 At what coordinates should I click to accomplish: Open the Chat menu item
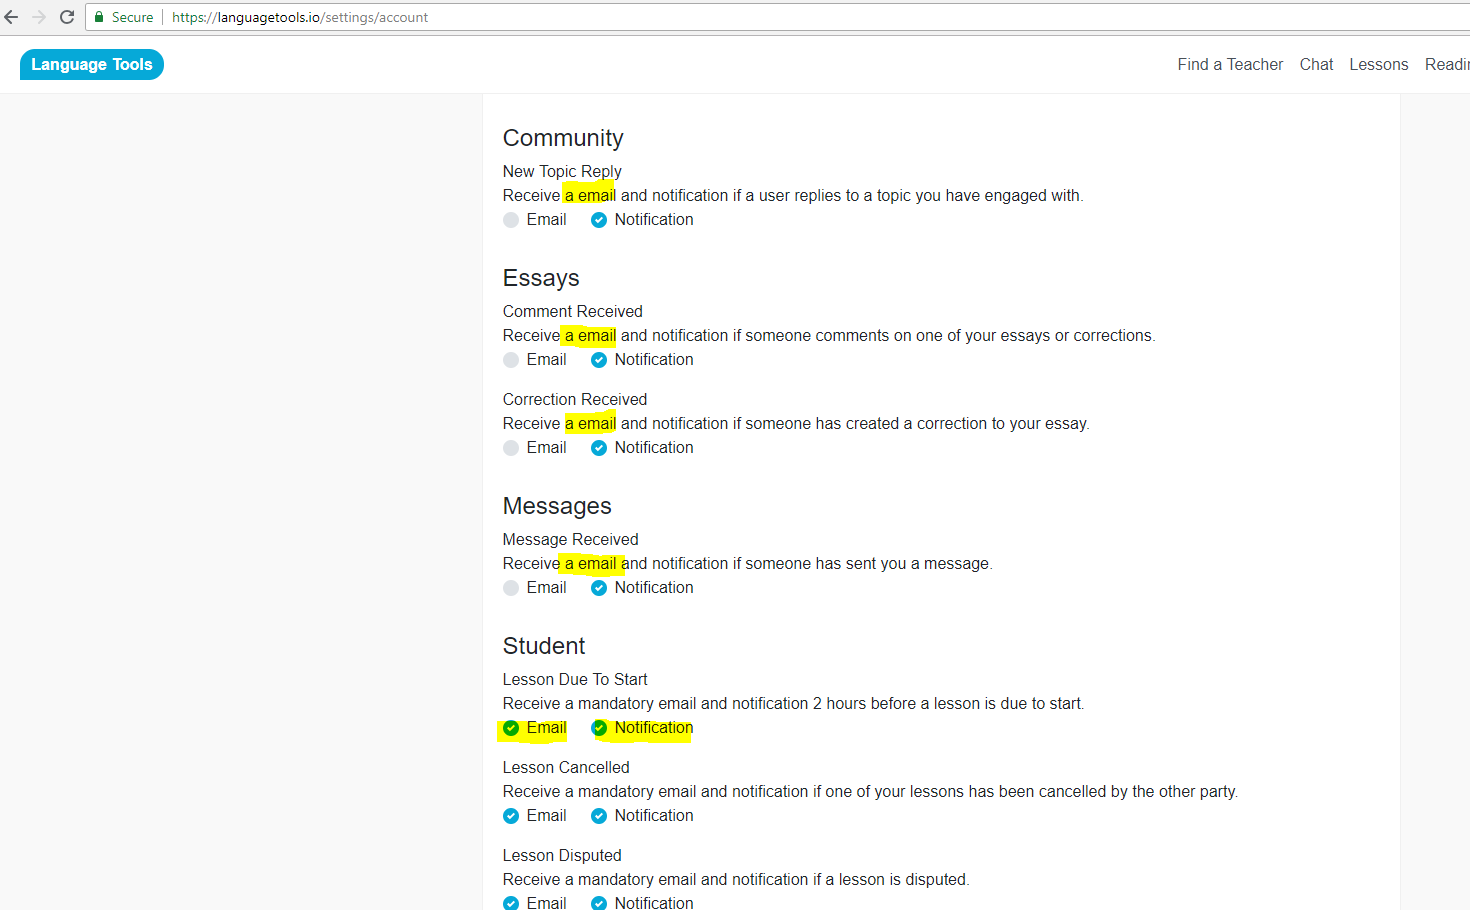tap(1316, 64)
